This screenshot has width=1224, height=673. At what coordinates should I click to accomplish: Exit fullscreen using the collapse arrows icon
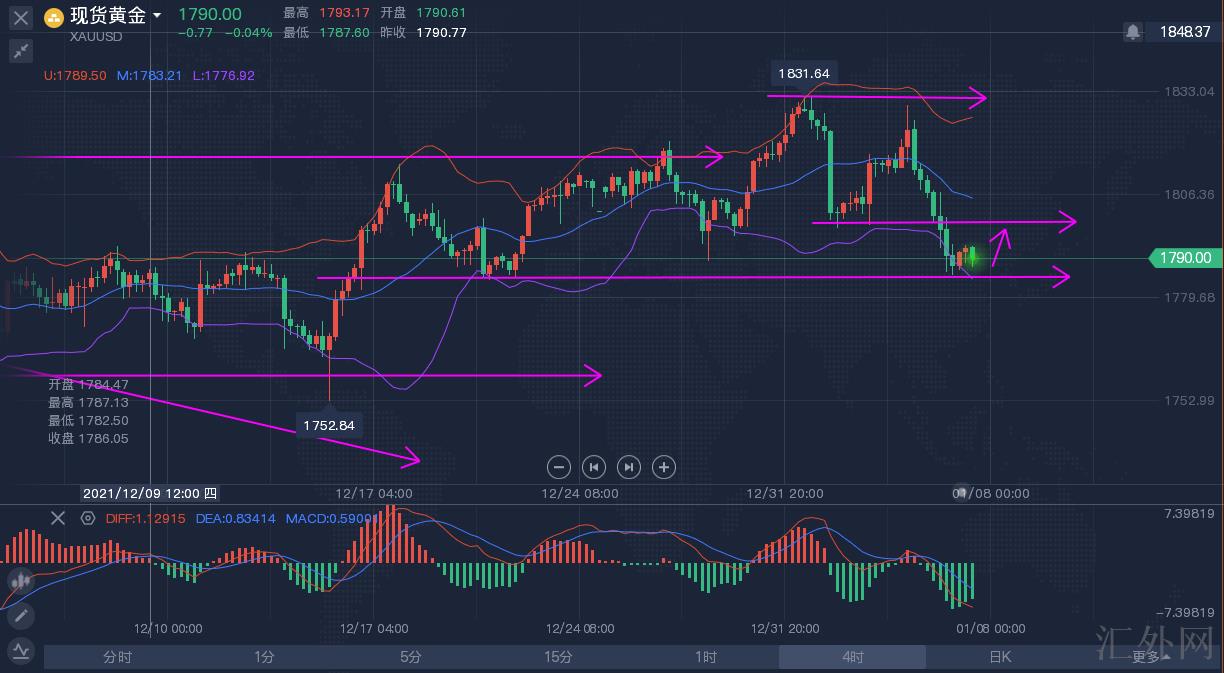coord(21,51)
